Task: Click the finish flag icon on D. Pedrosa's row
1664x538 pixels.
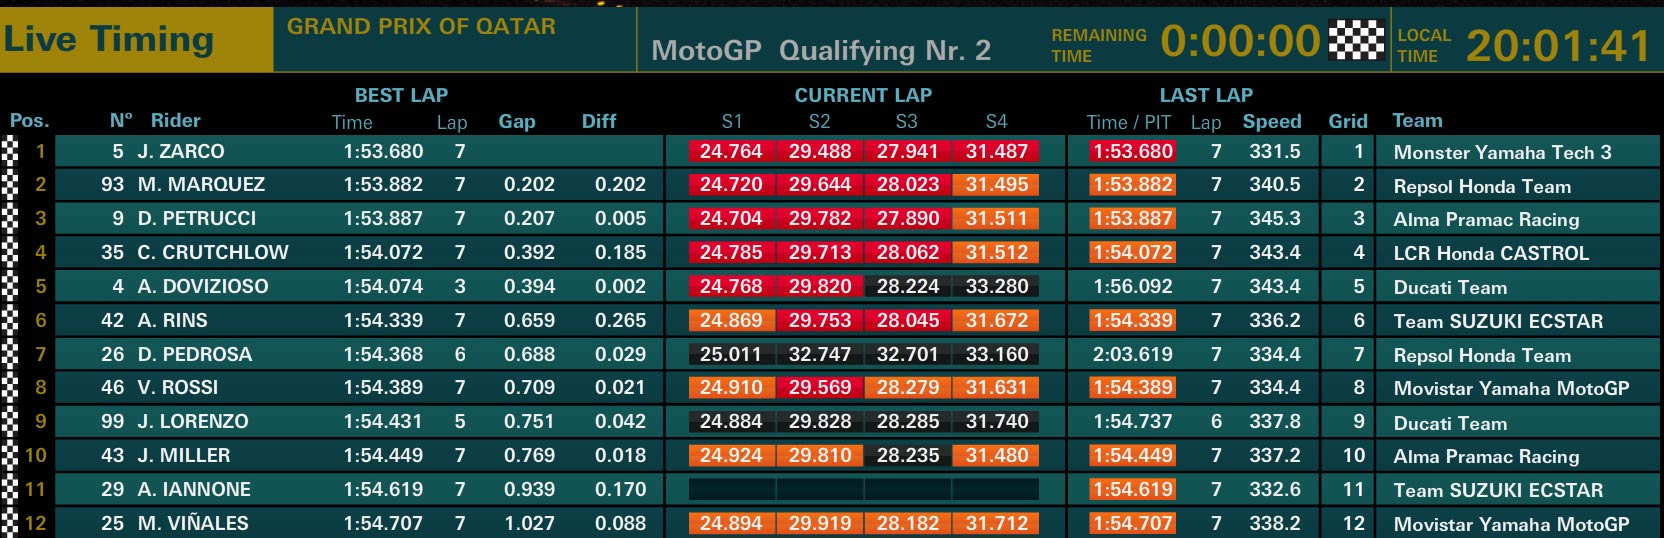Action: pos(10,354)
